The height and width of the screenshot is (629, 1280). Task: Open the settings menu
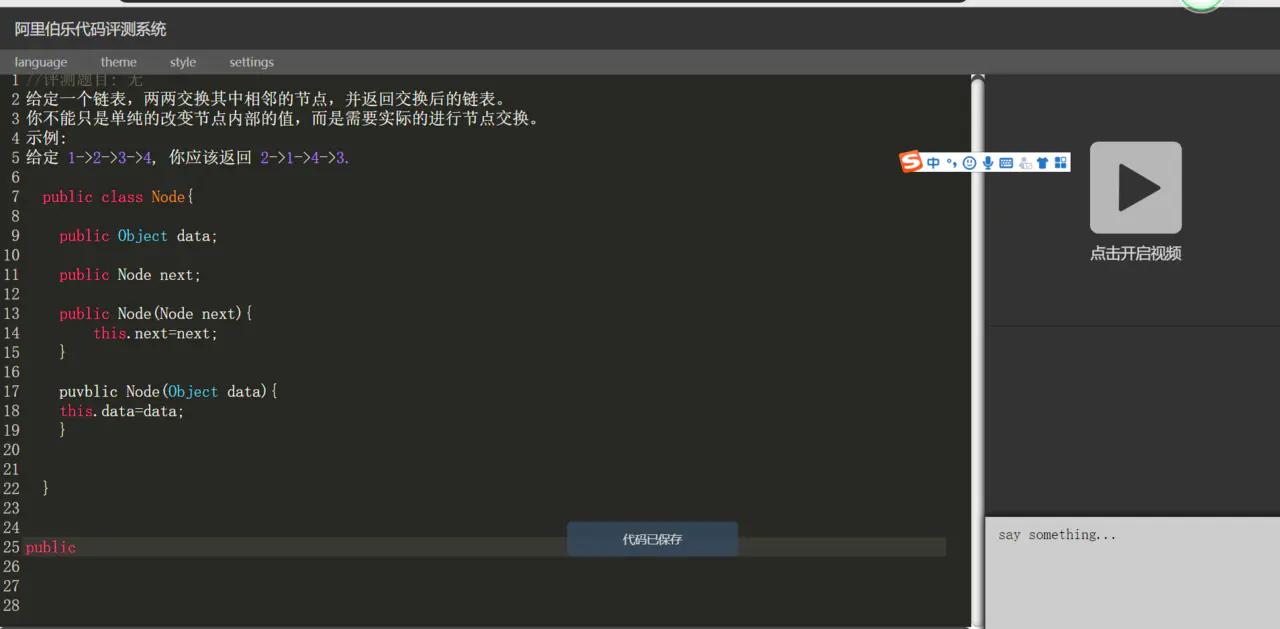(252, 62)
